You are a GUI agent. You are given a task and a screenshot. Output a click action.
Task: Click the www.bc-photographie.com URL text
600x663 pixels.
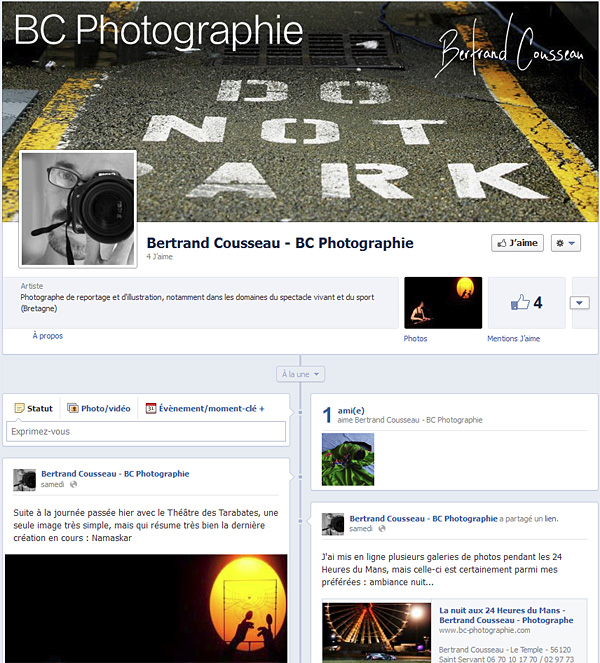pyautogui.click(x=484, y=630)
